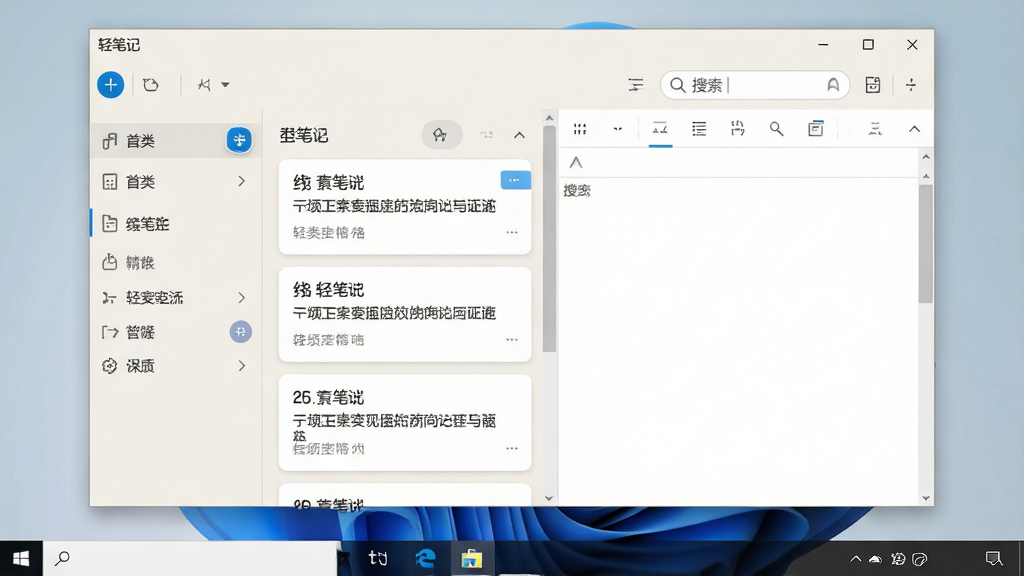Expand the 保质 sidebar chevron
This screenshot has width=1024, height=576.
click(242, 366)
